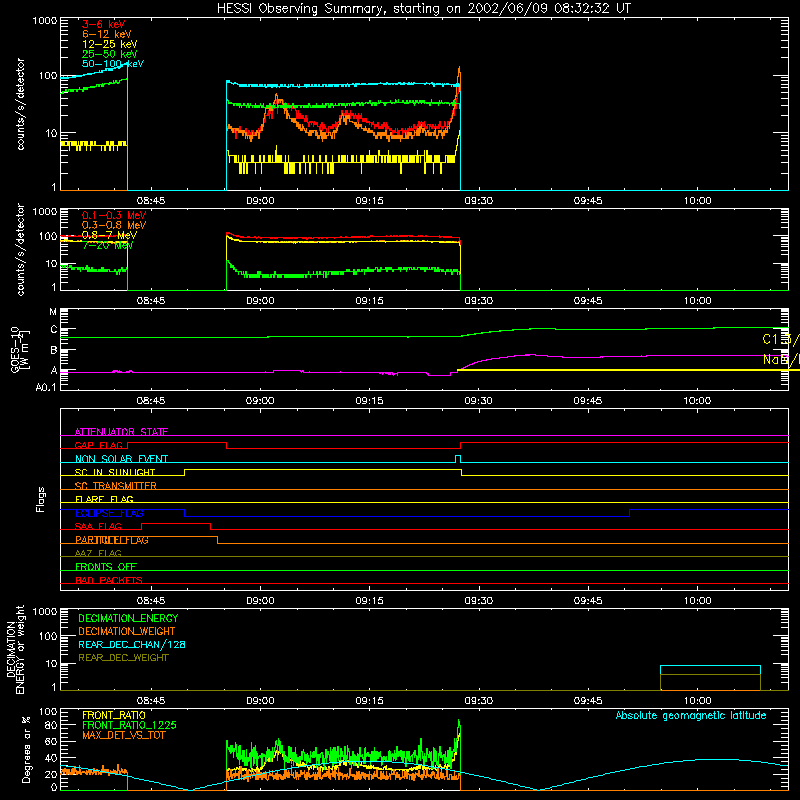Screen dimensions: 800x800
Task: Click the A0.1 tick label on GOES axis
Action: 46,387
